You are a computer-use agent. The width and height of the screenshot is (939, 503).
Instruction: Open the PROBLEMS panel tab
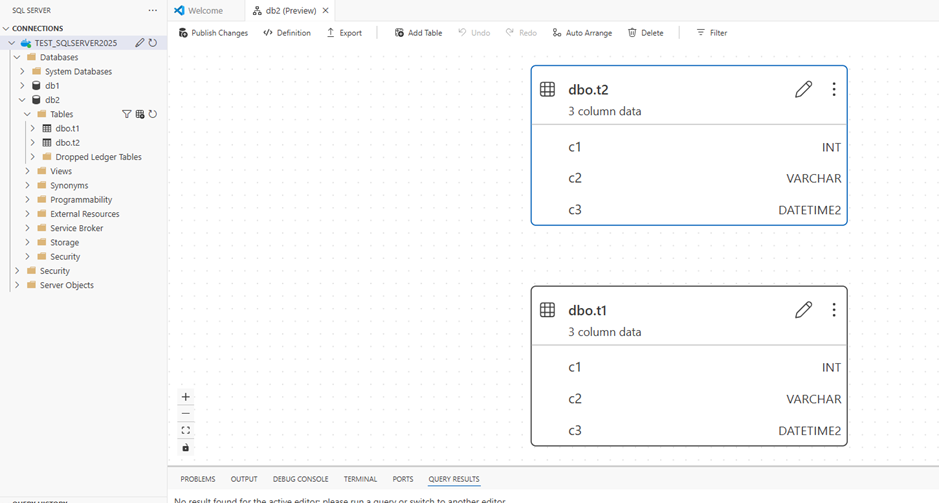click(x=198, y=479)
